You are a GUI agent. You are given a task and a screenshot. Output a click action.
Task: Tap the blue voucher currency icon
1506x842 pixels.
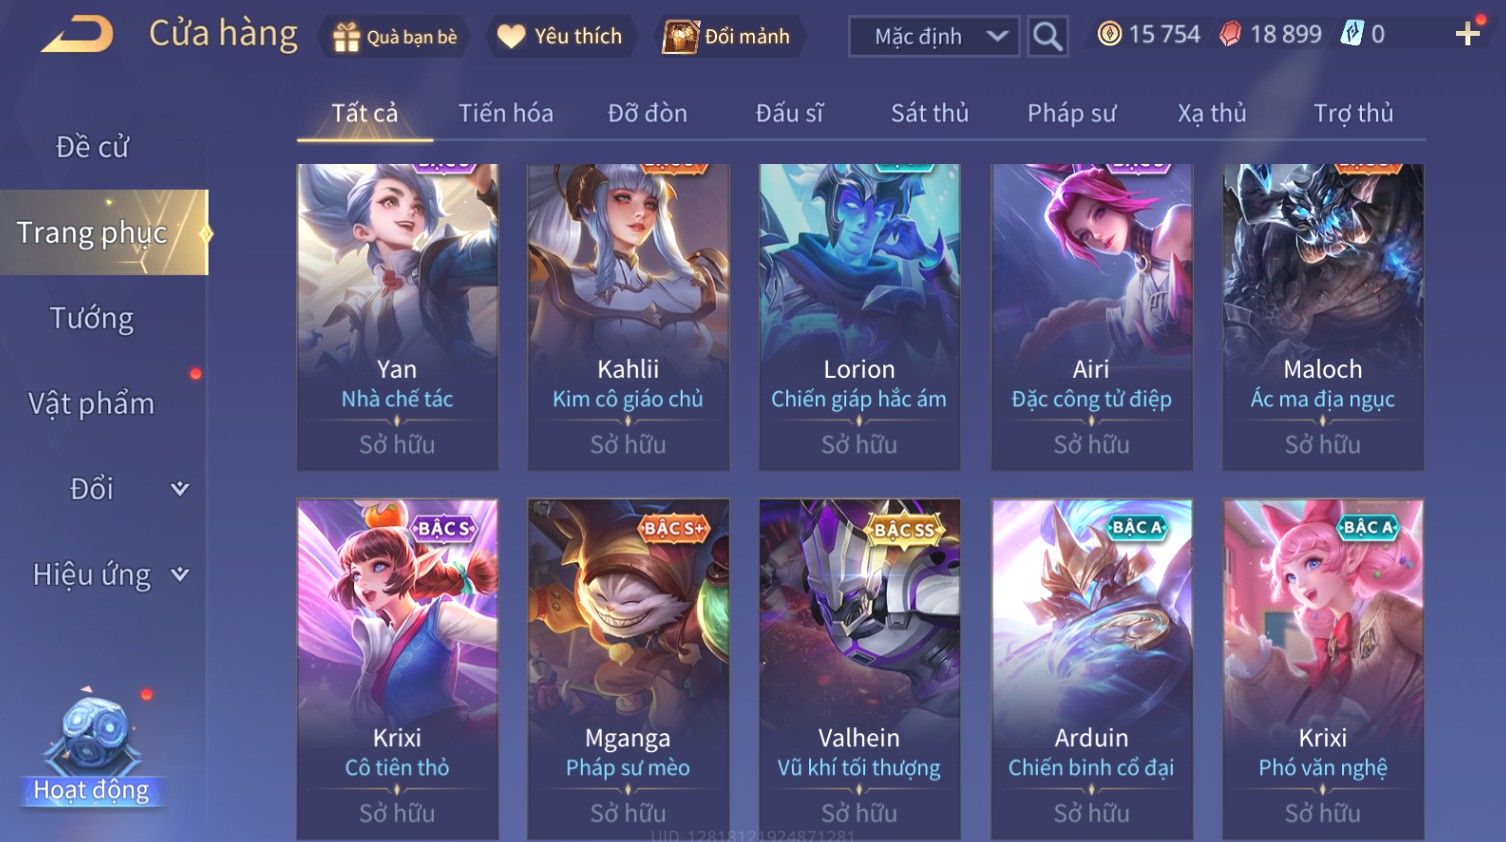[x=1352, y=34]
